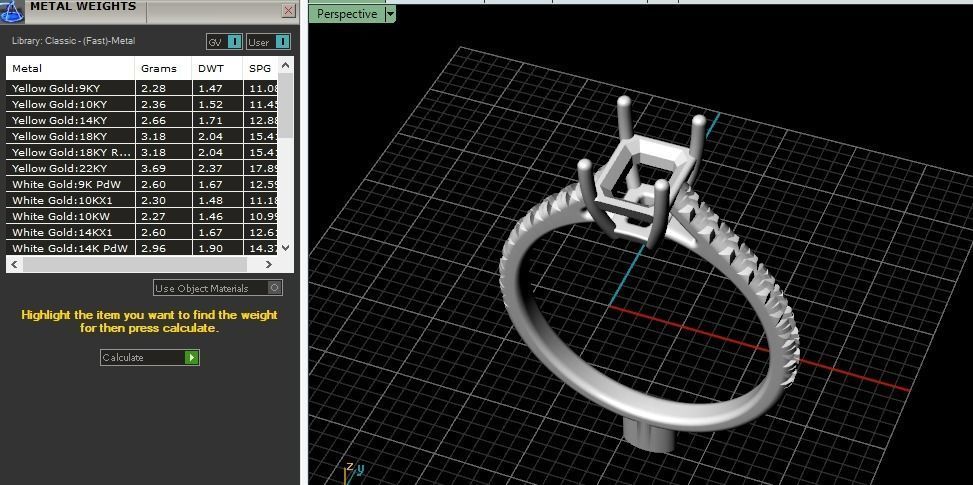Select the Yellow Gold:18KY R... row

click(142, 152)
